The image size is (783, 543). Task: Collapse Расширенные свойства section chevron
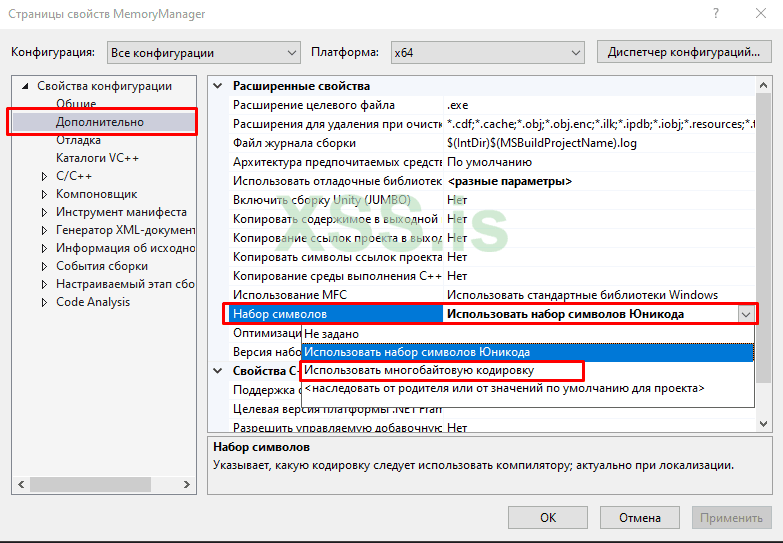(x=218, y=86)
